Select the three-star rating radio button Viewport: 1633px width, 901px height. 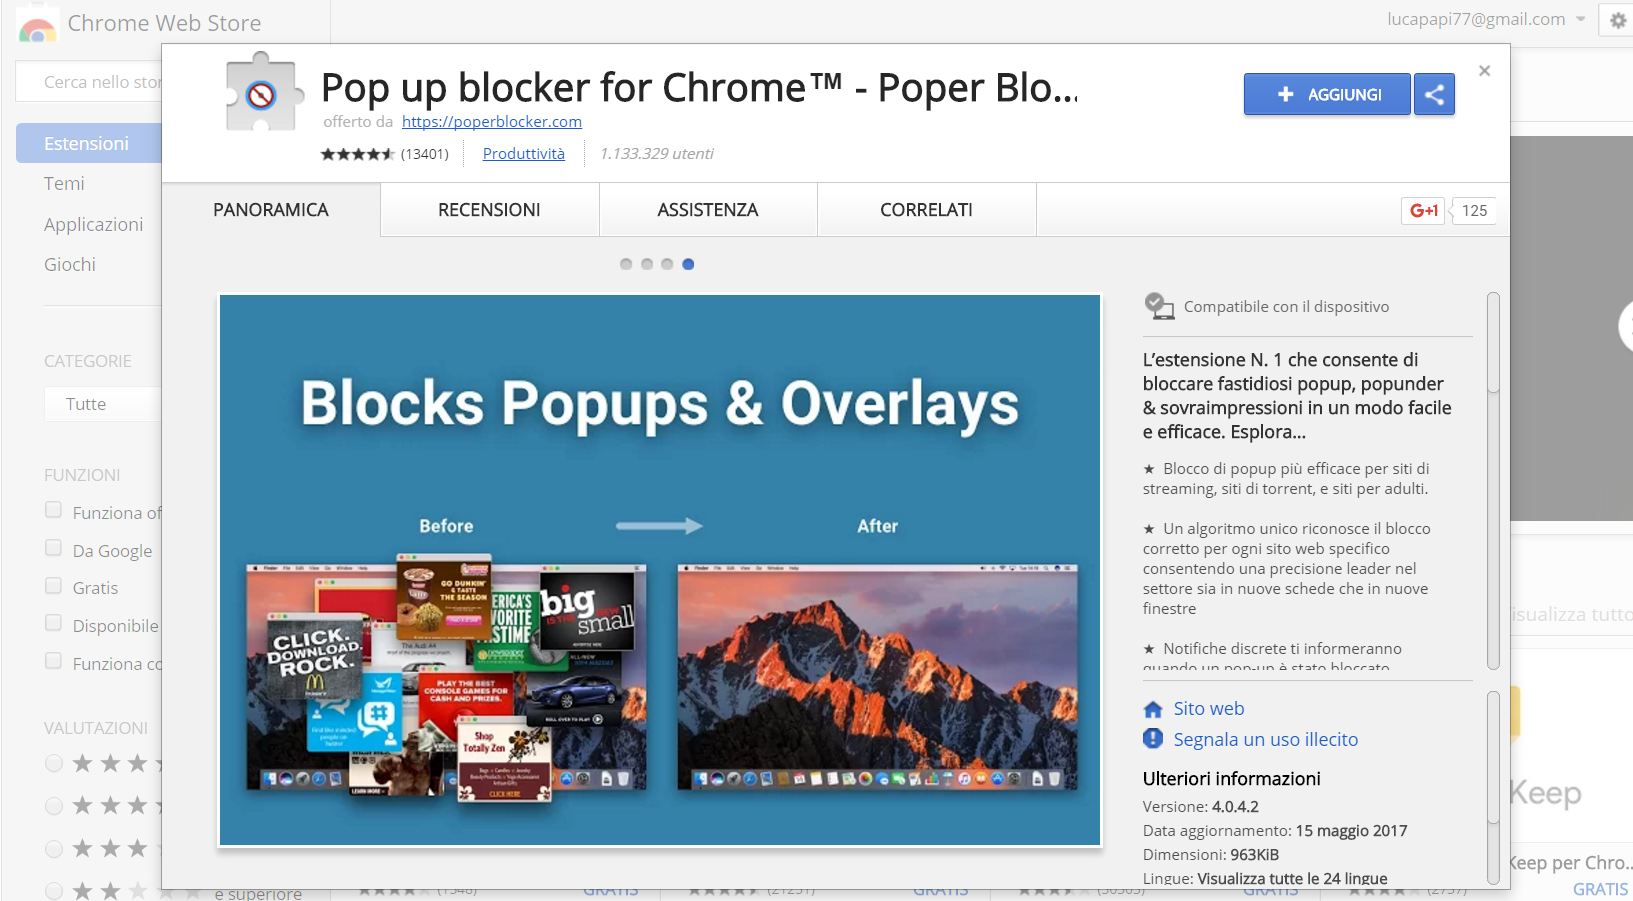point(54,849)
